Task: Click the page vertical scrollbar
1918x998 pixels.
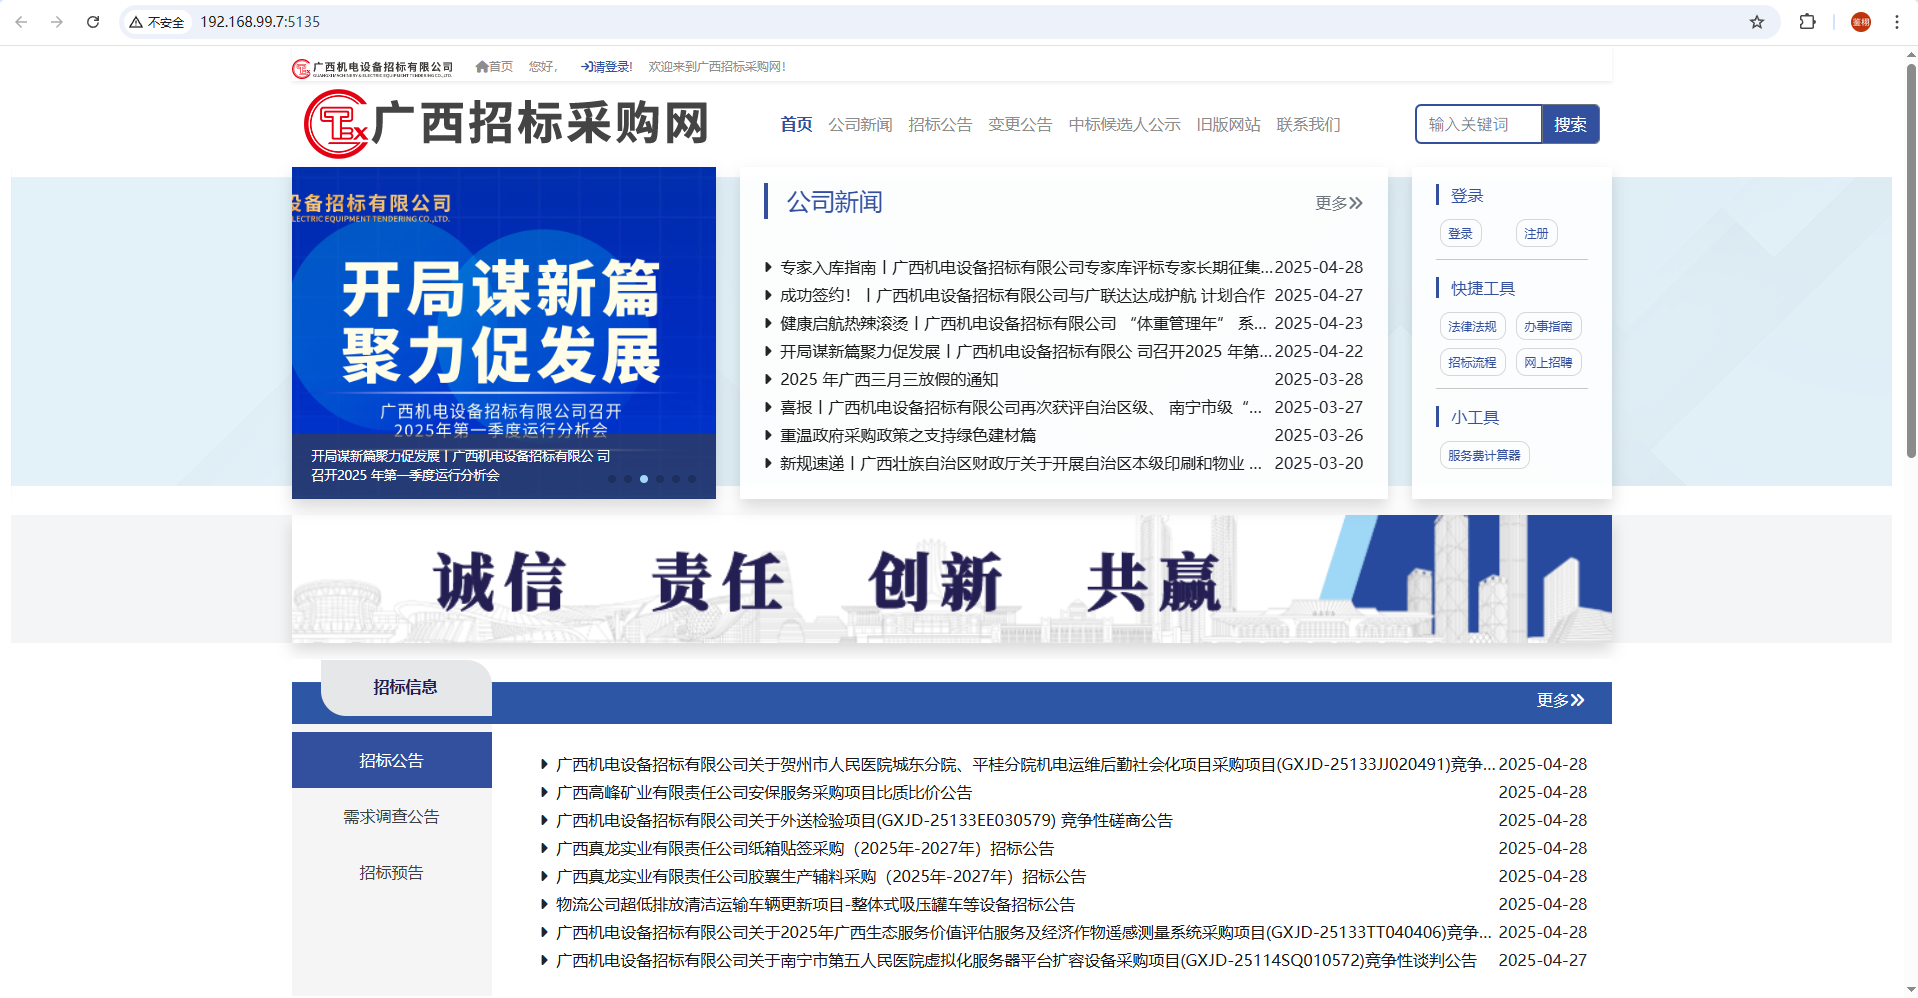Action: [x=1911, y=260]
